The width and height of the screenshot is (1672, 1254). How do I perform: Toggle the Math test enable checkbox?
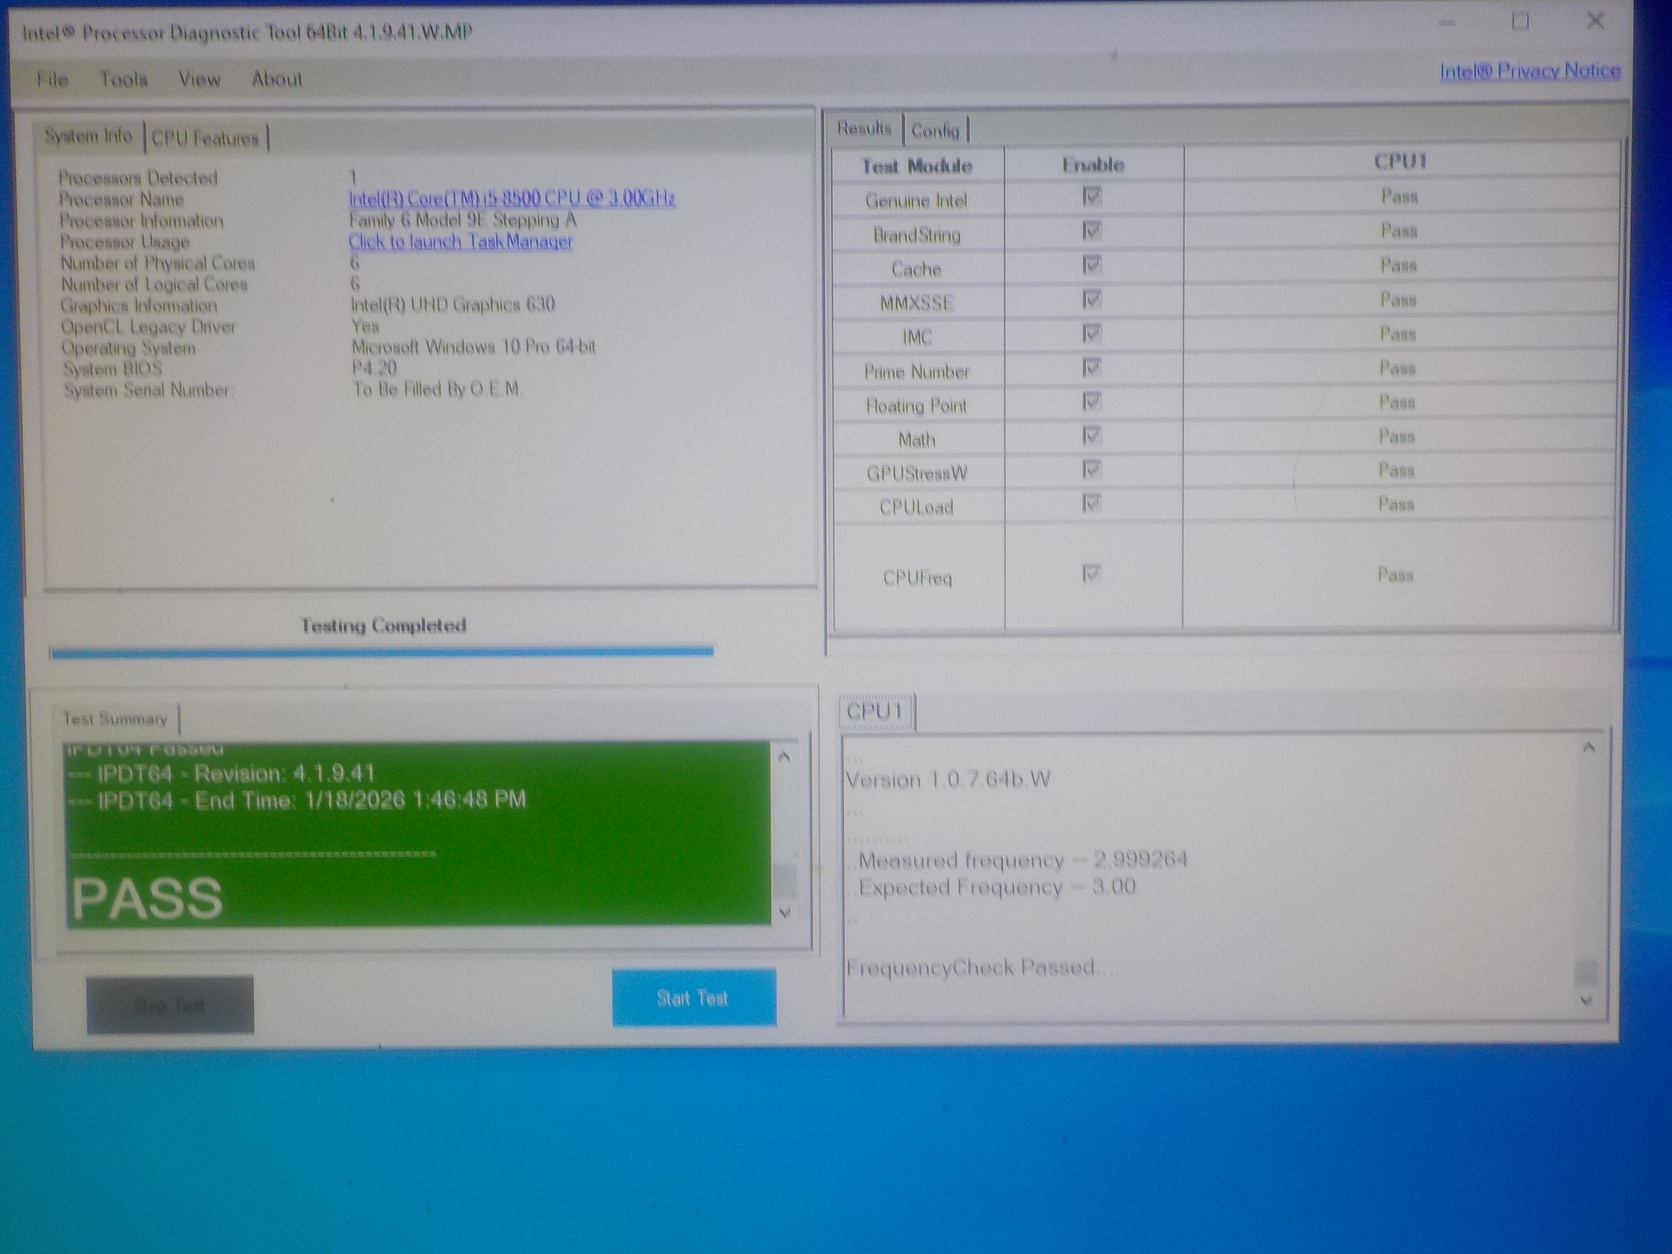coord(1092,435)
